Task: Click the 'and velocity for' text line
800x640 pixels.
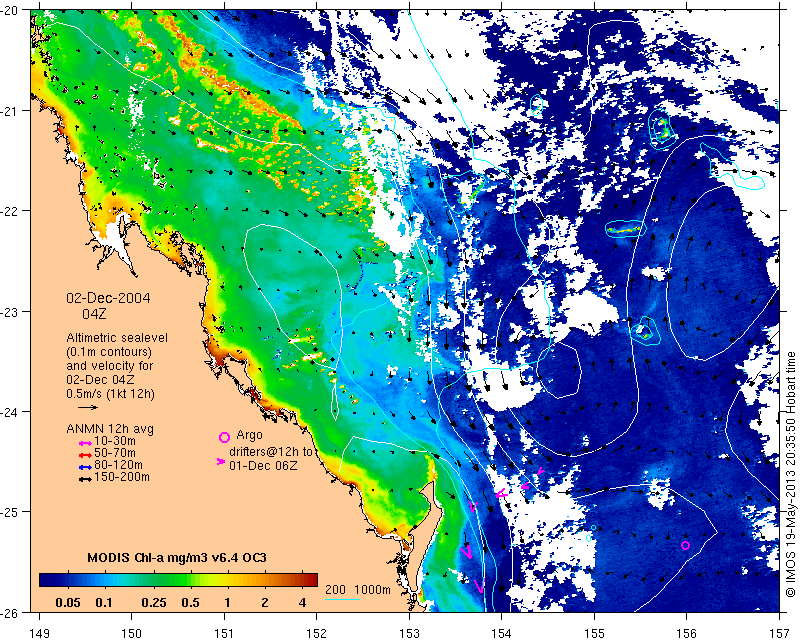Action: click(109, 366)
